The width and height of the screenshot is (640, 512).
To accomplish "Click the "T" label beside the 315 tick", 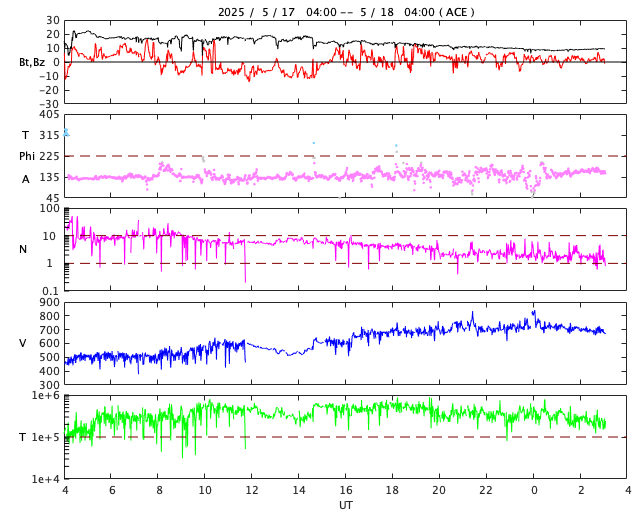I will click(x=25, y=135).
